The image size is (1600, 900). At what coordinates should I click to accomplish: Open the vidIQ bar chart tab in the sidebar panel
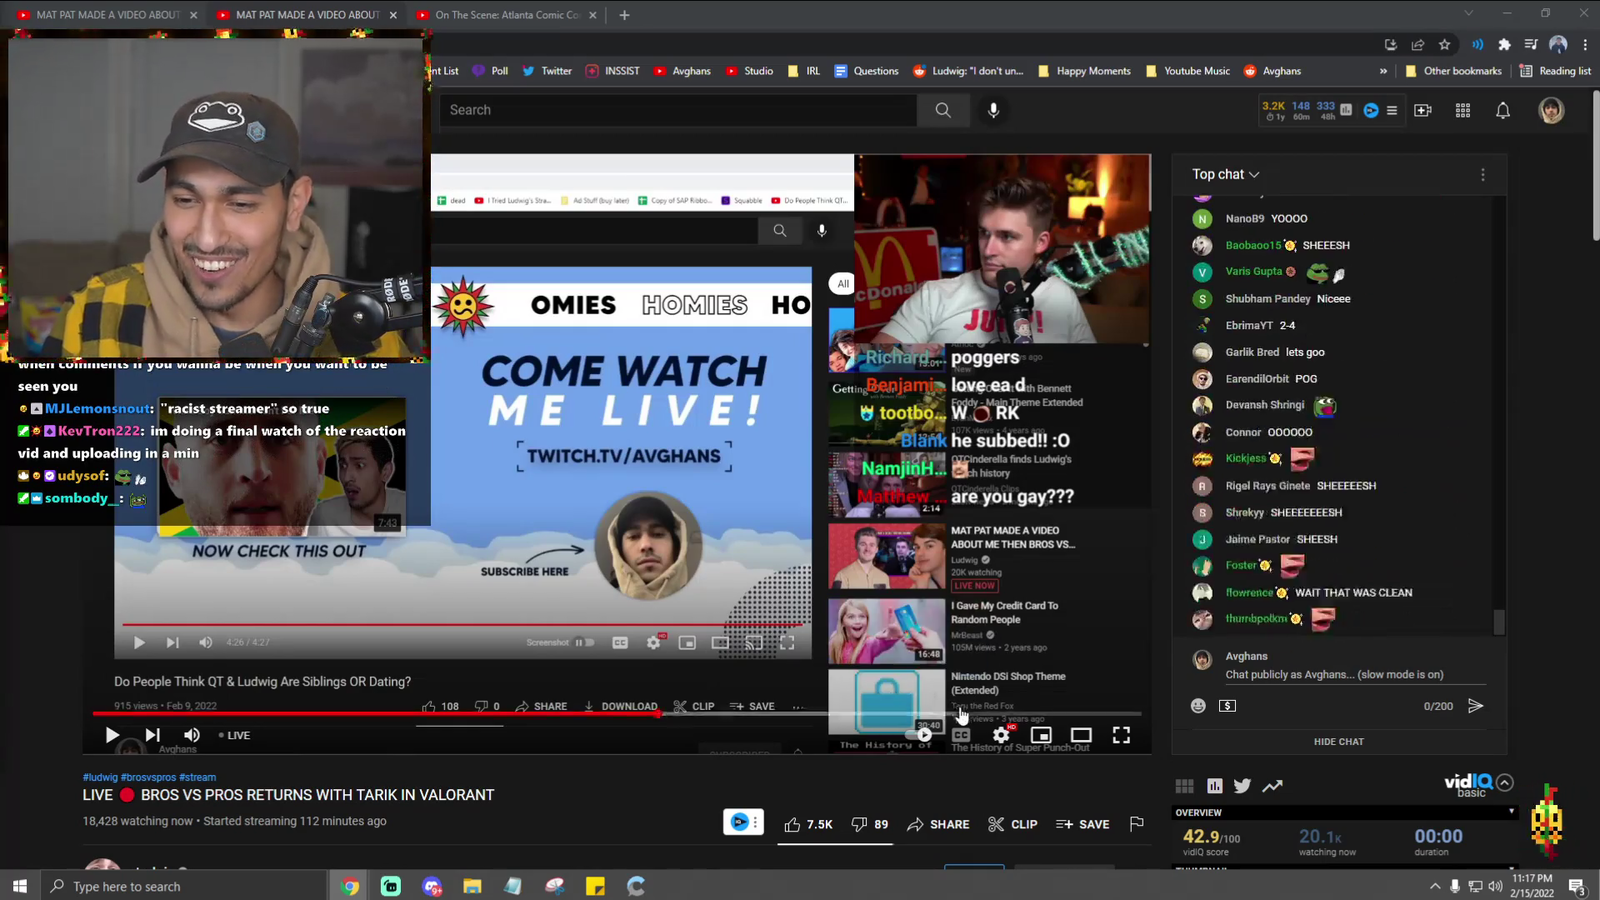point(1215,786)
